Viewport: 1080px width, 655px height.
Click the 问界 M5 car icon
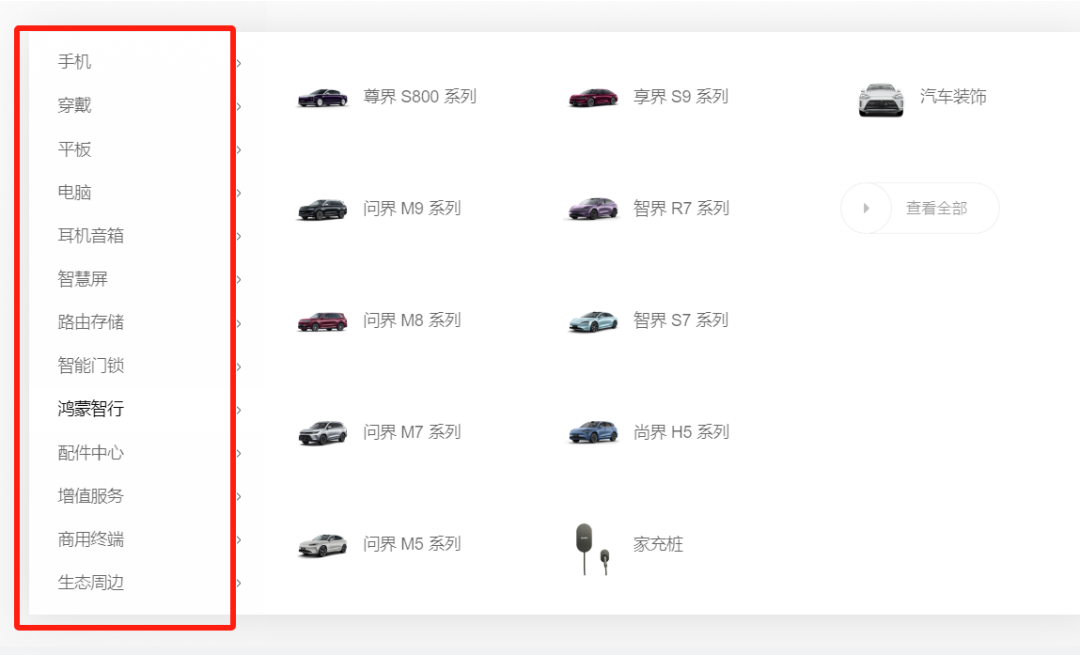(322, 544)
